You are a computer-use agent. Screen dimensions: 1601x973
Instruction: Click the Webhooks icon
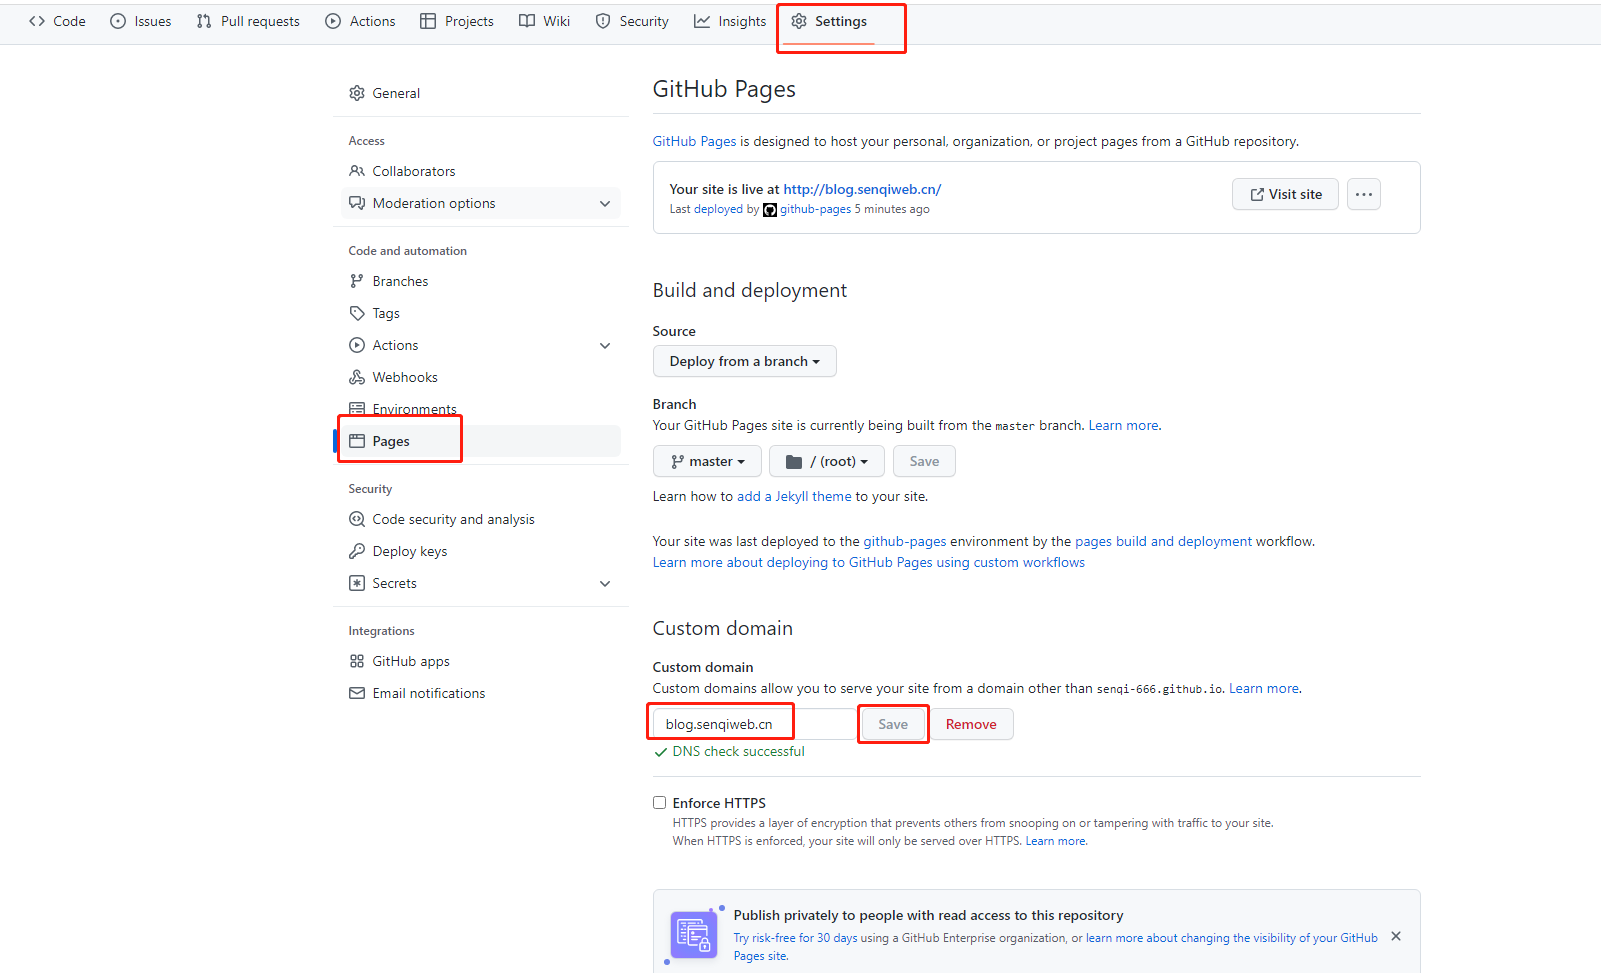[357, 377]
